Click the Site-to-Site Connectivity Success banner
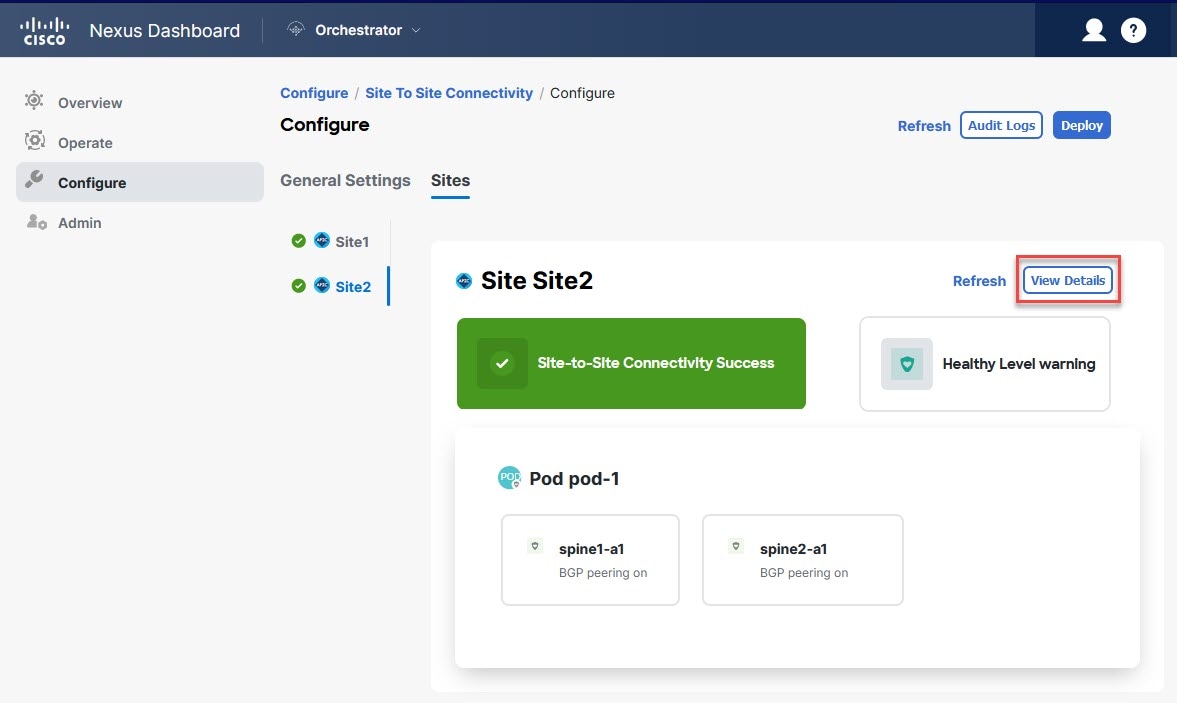1177x703 pixels. click(x=631, y=363)
